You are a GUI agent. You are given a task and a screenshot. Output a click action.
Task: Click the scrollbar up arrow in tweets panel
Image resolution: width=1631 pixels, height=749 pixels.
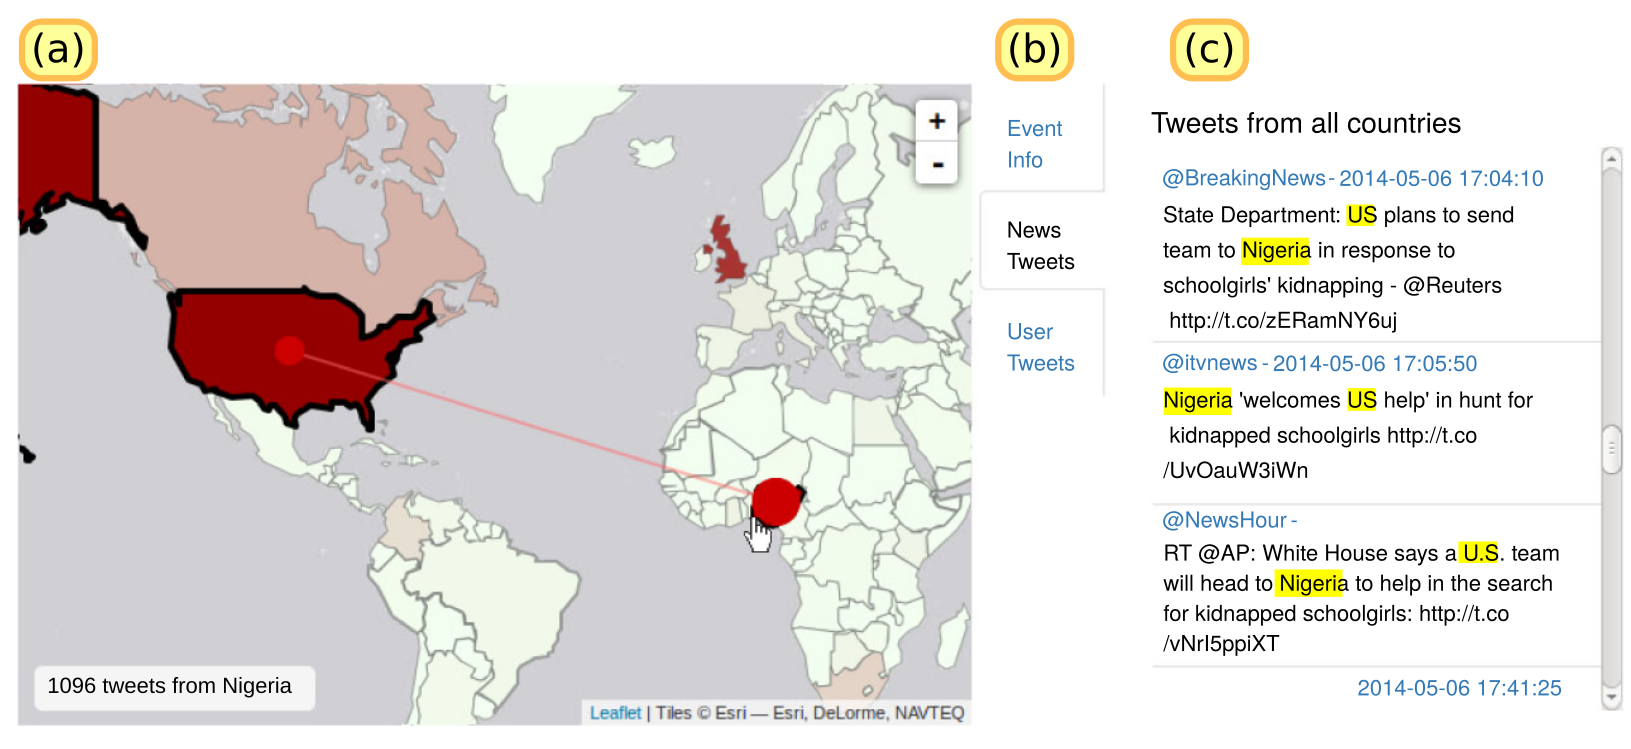[1611, 158]
